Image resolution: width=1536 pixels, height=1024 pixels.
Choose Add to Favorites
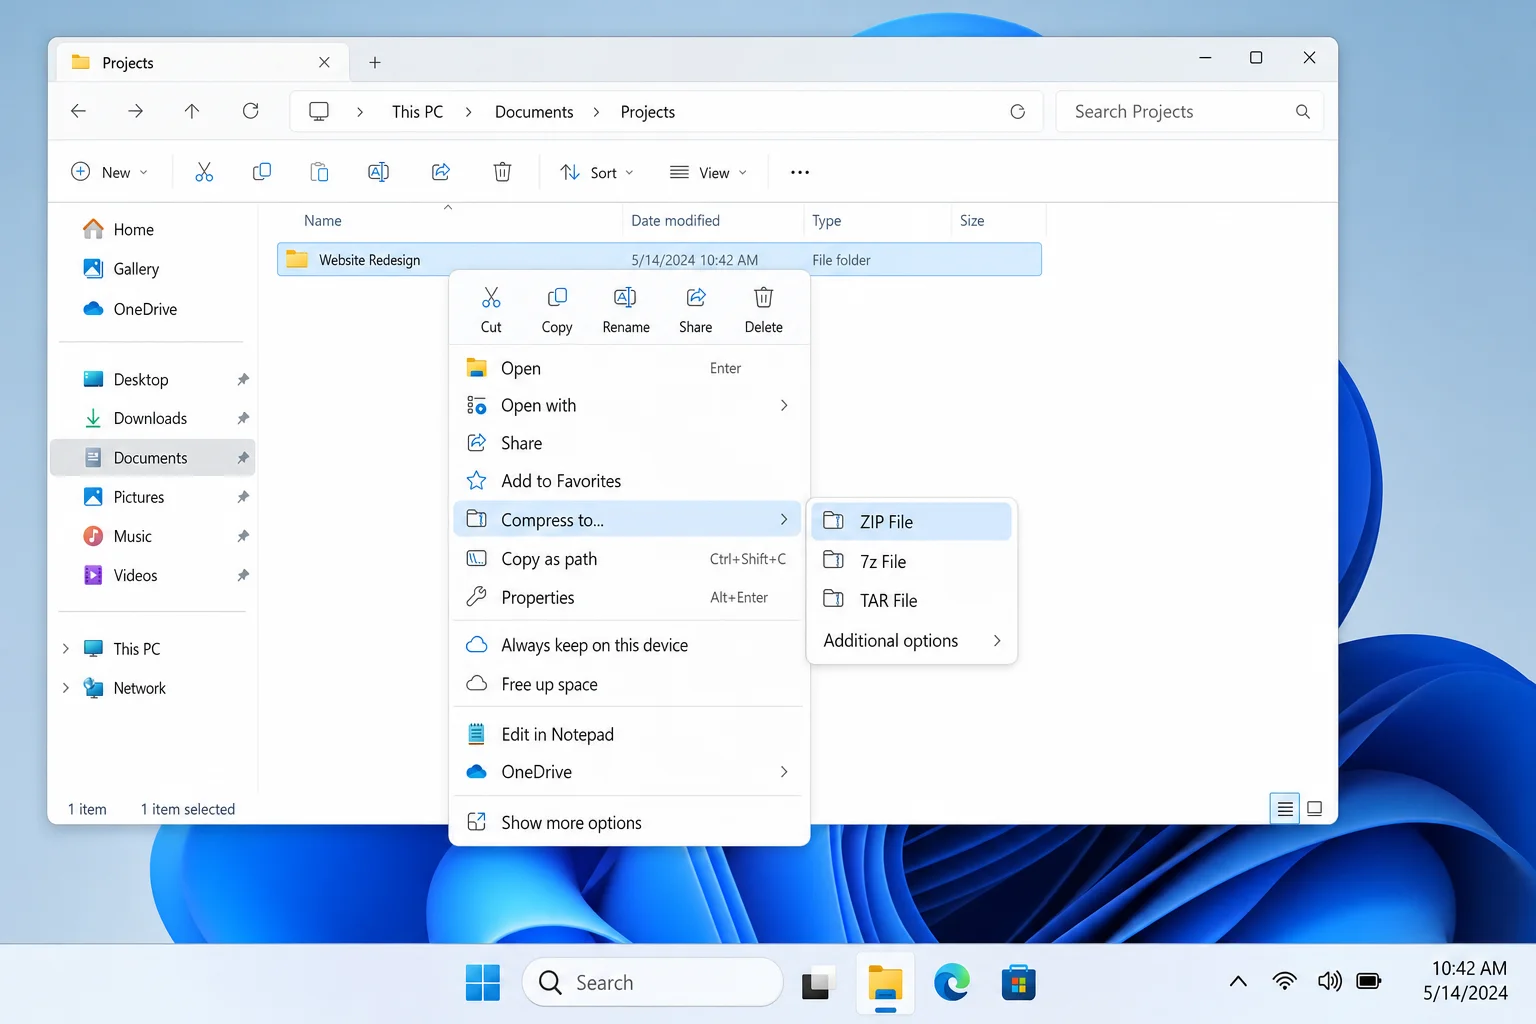[628, 481]
